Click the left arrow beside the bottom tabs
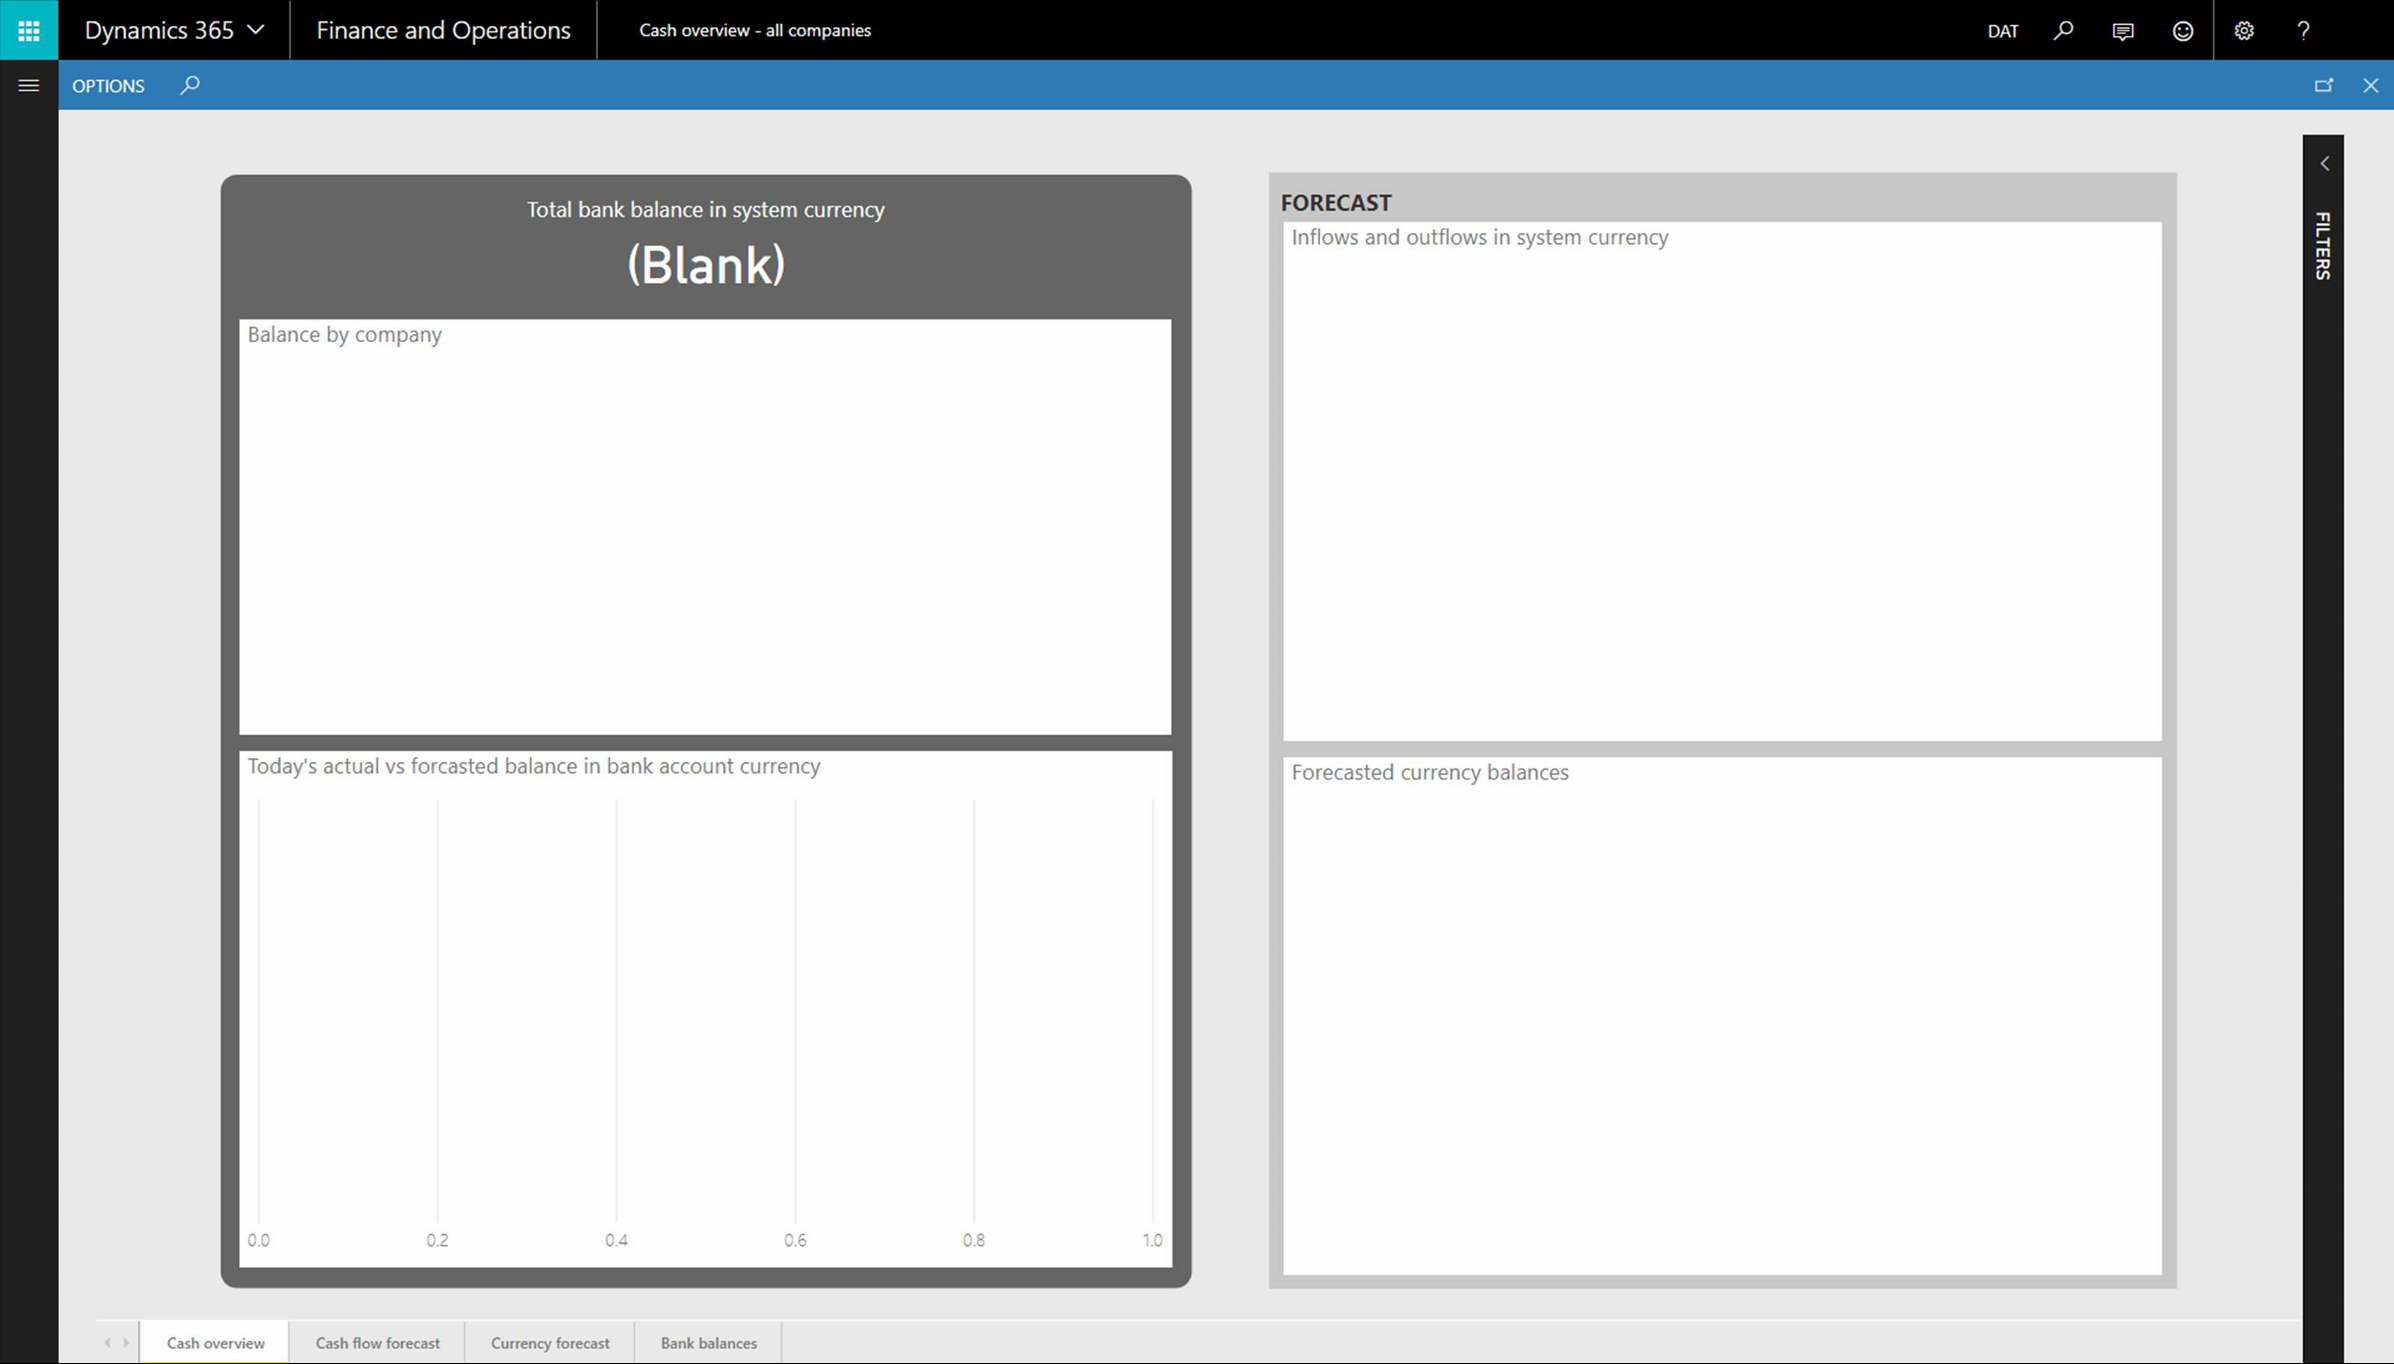The image size is (2394, 1364). tap(108, 1342)
